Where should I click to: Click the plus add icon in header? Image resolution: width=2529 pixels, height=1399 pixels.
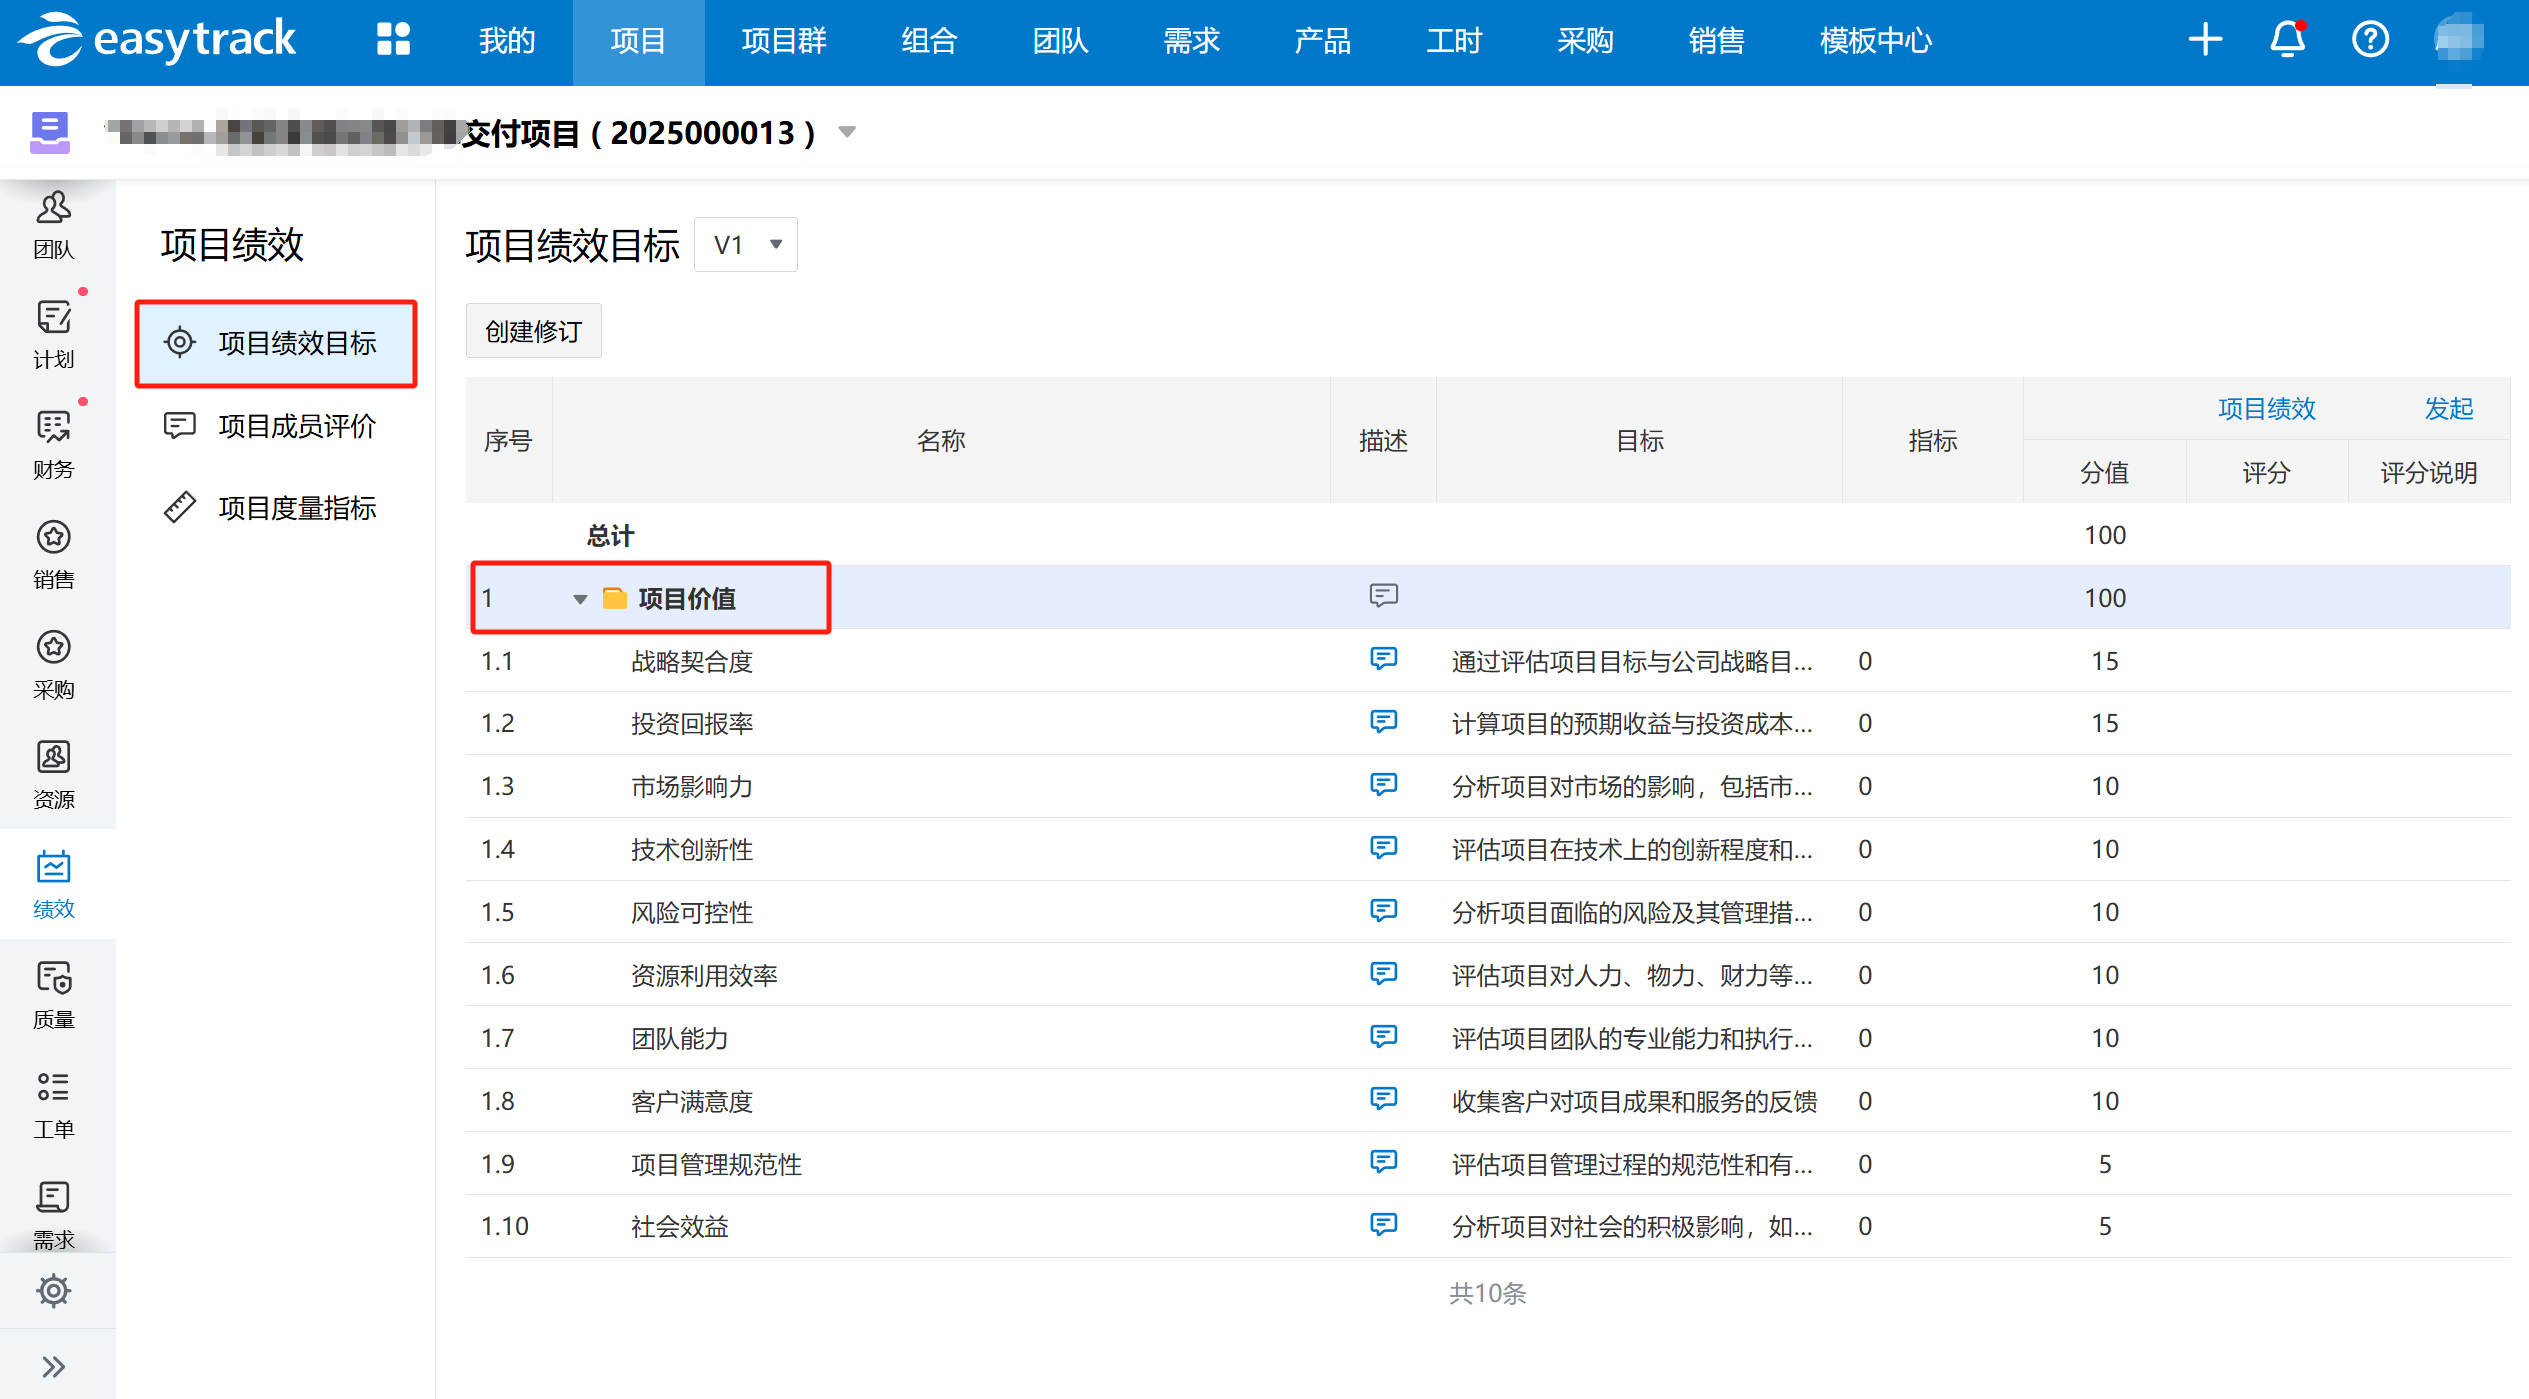tap(2205, 40)
